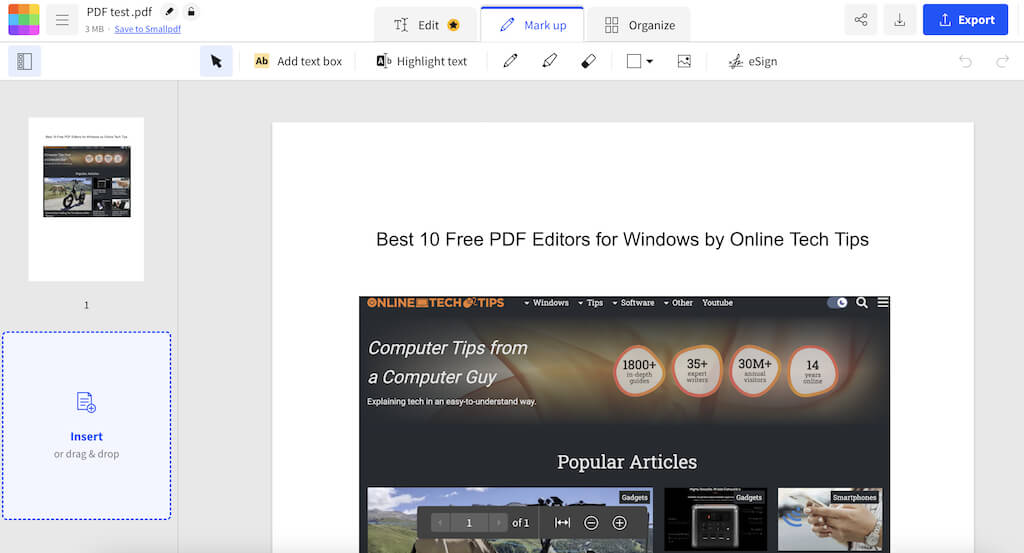Click the download icon button
This screenshot has height=553, width=1024.
(900, 20)
